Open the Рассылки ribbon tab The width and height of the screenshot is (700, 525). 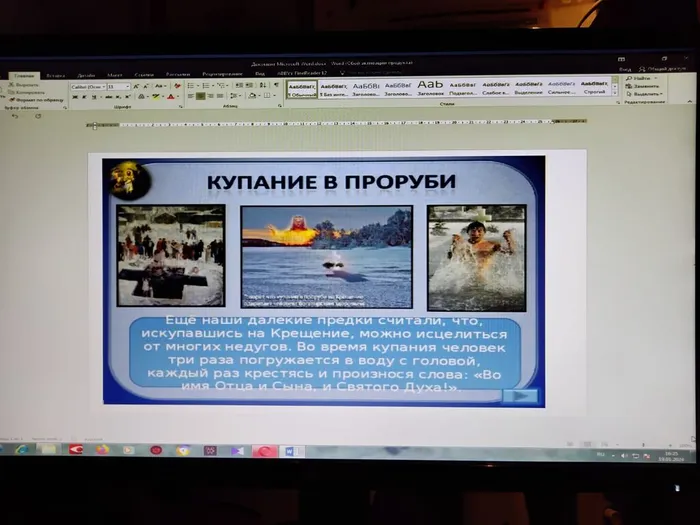pyautogui.click(x=178, y=75)
